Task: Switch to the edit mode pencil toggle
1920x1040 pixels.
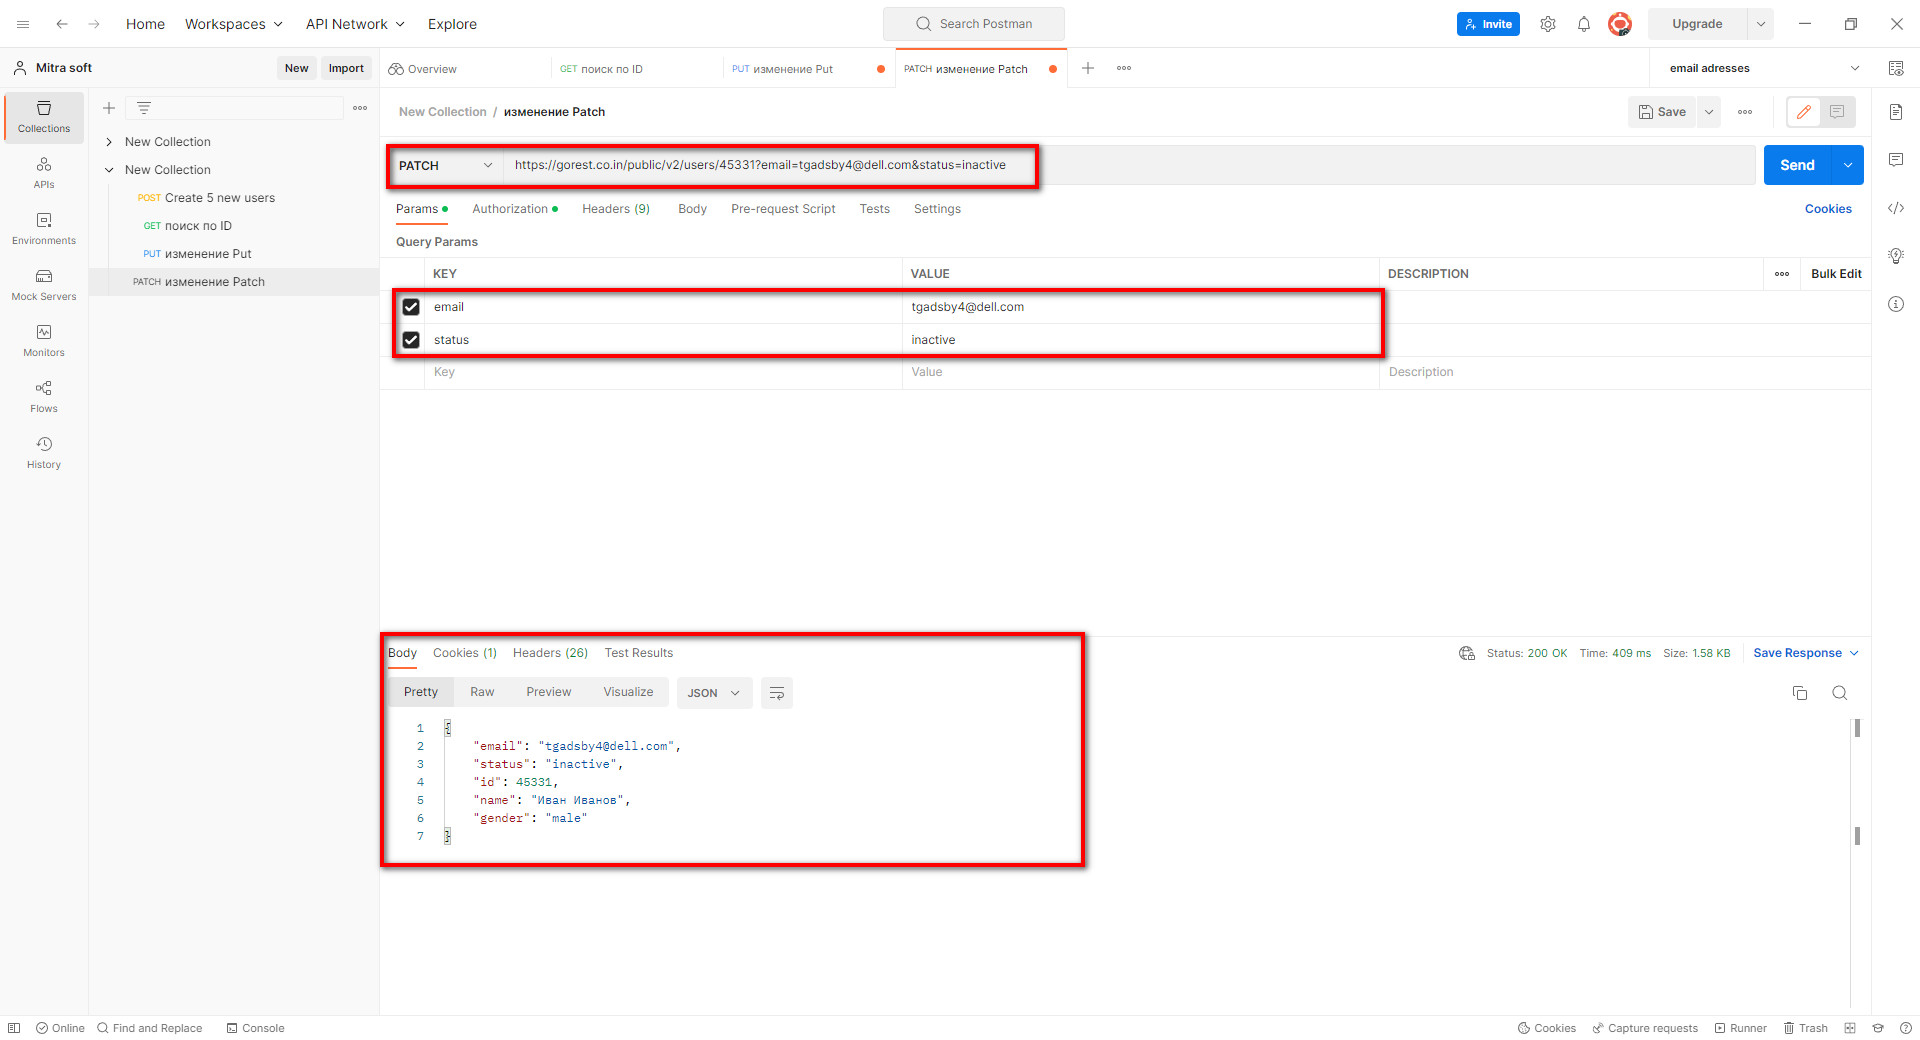Action: [x=1804, y=112]
